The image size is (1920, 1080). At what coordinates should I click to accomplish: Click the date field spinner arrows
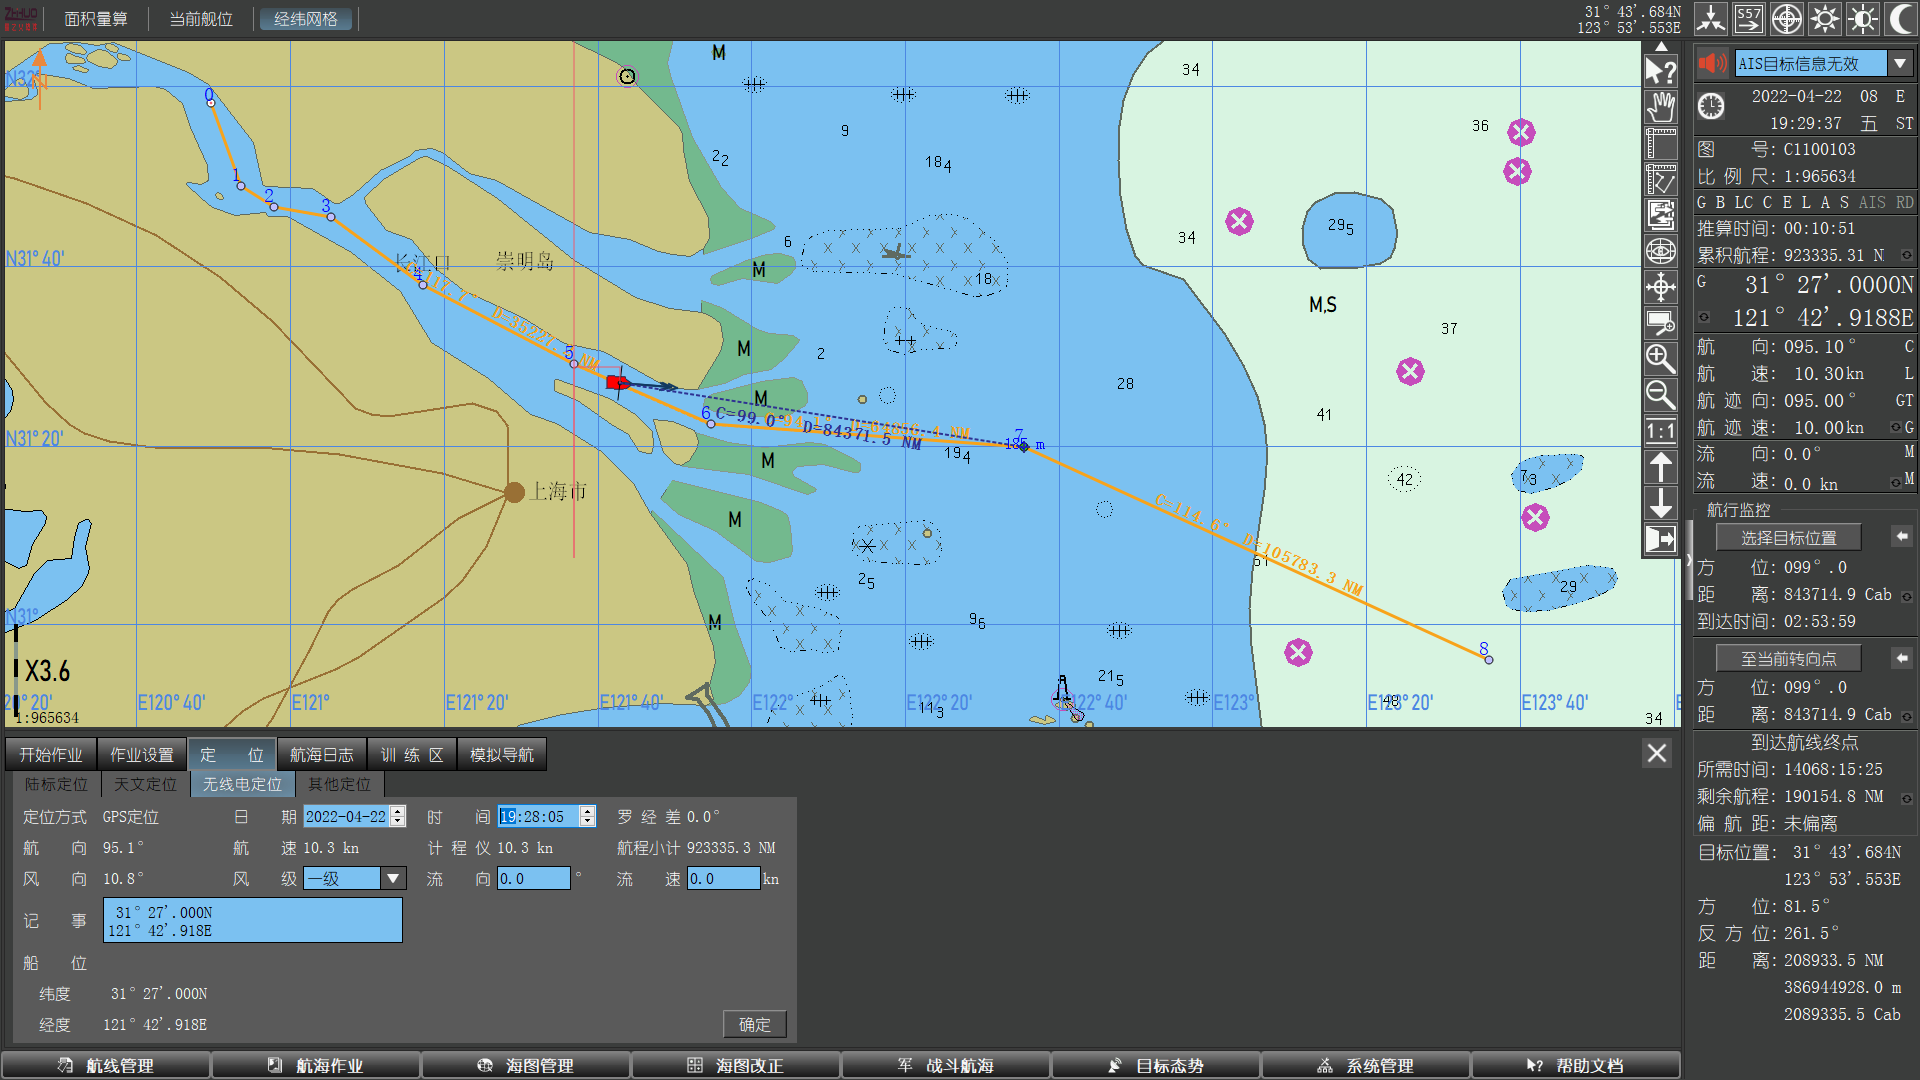[398, 817]
